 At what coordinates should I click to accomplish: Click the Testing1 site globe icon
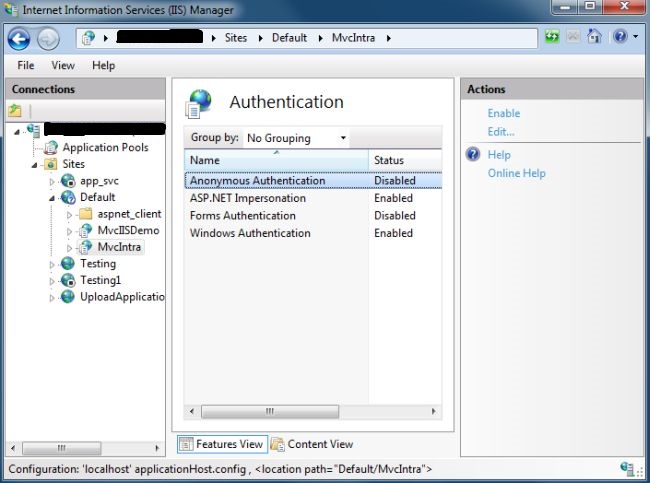point(68,280)
